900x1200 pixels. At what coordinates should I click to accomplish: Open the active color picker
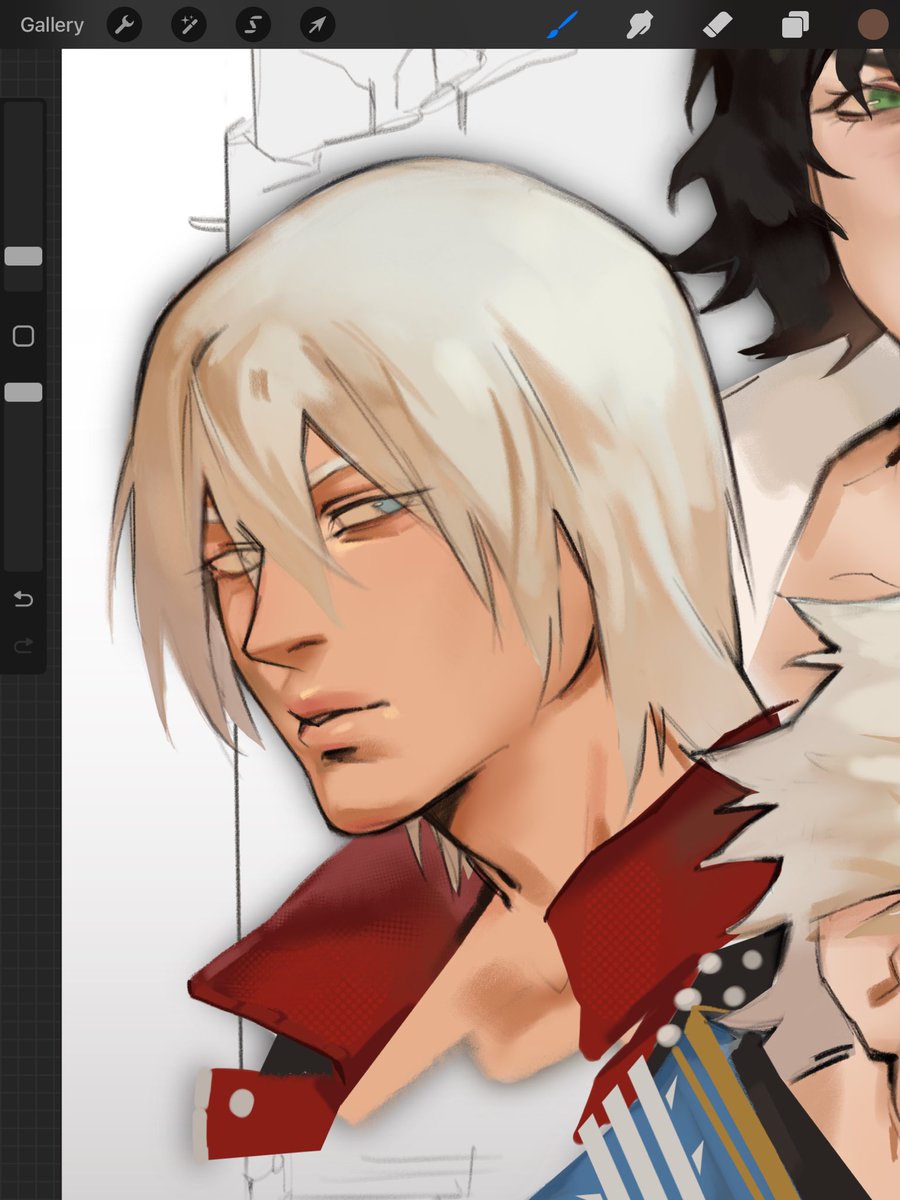pyautogui.click(x=873, y=25)
